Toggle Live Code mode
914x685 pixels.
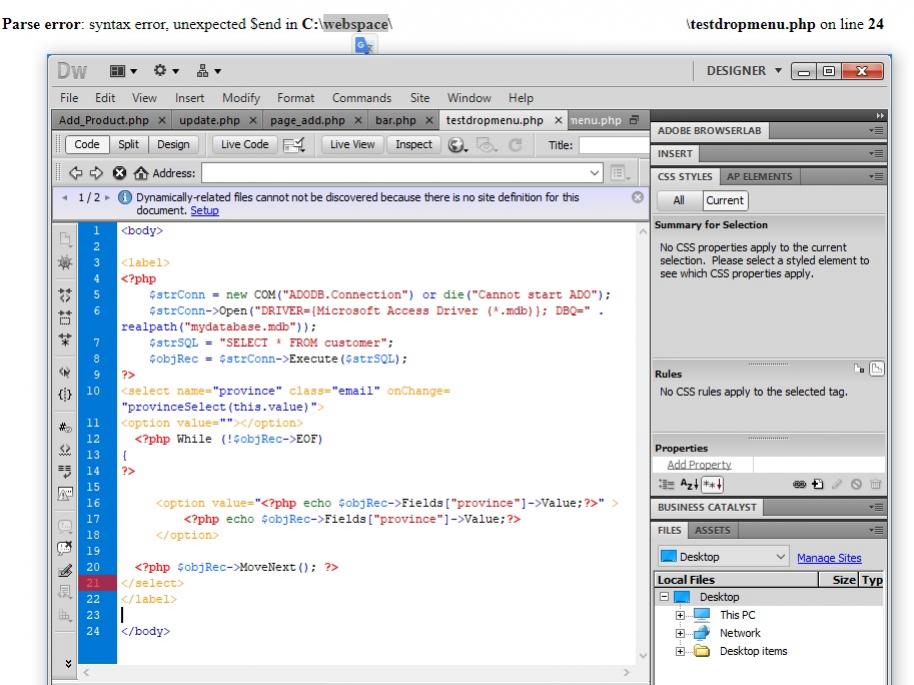click(244, 144)
